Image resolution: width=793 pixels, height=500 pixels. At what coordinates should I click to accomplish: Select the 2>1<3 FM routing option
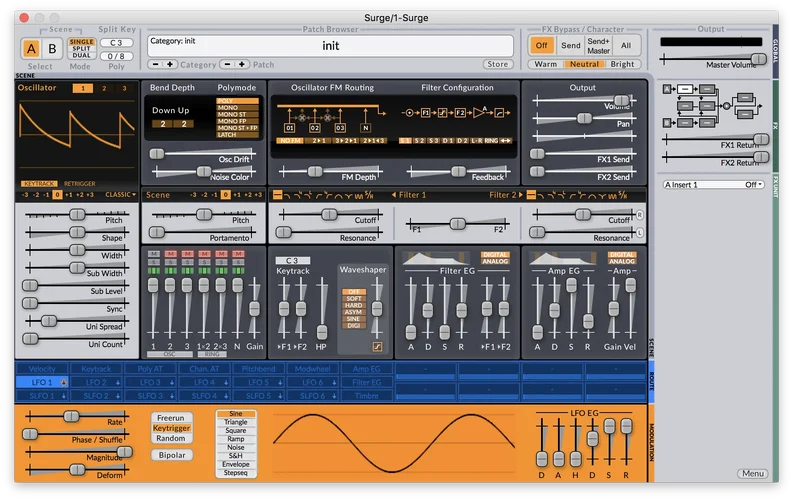(374, 141)
